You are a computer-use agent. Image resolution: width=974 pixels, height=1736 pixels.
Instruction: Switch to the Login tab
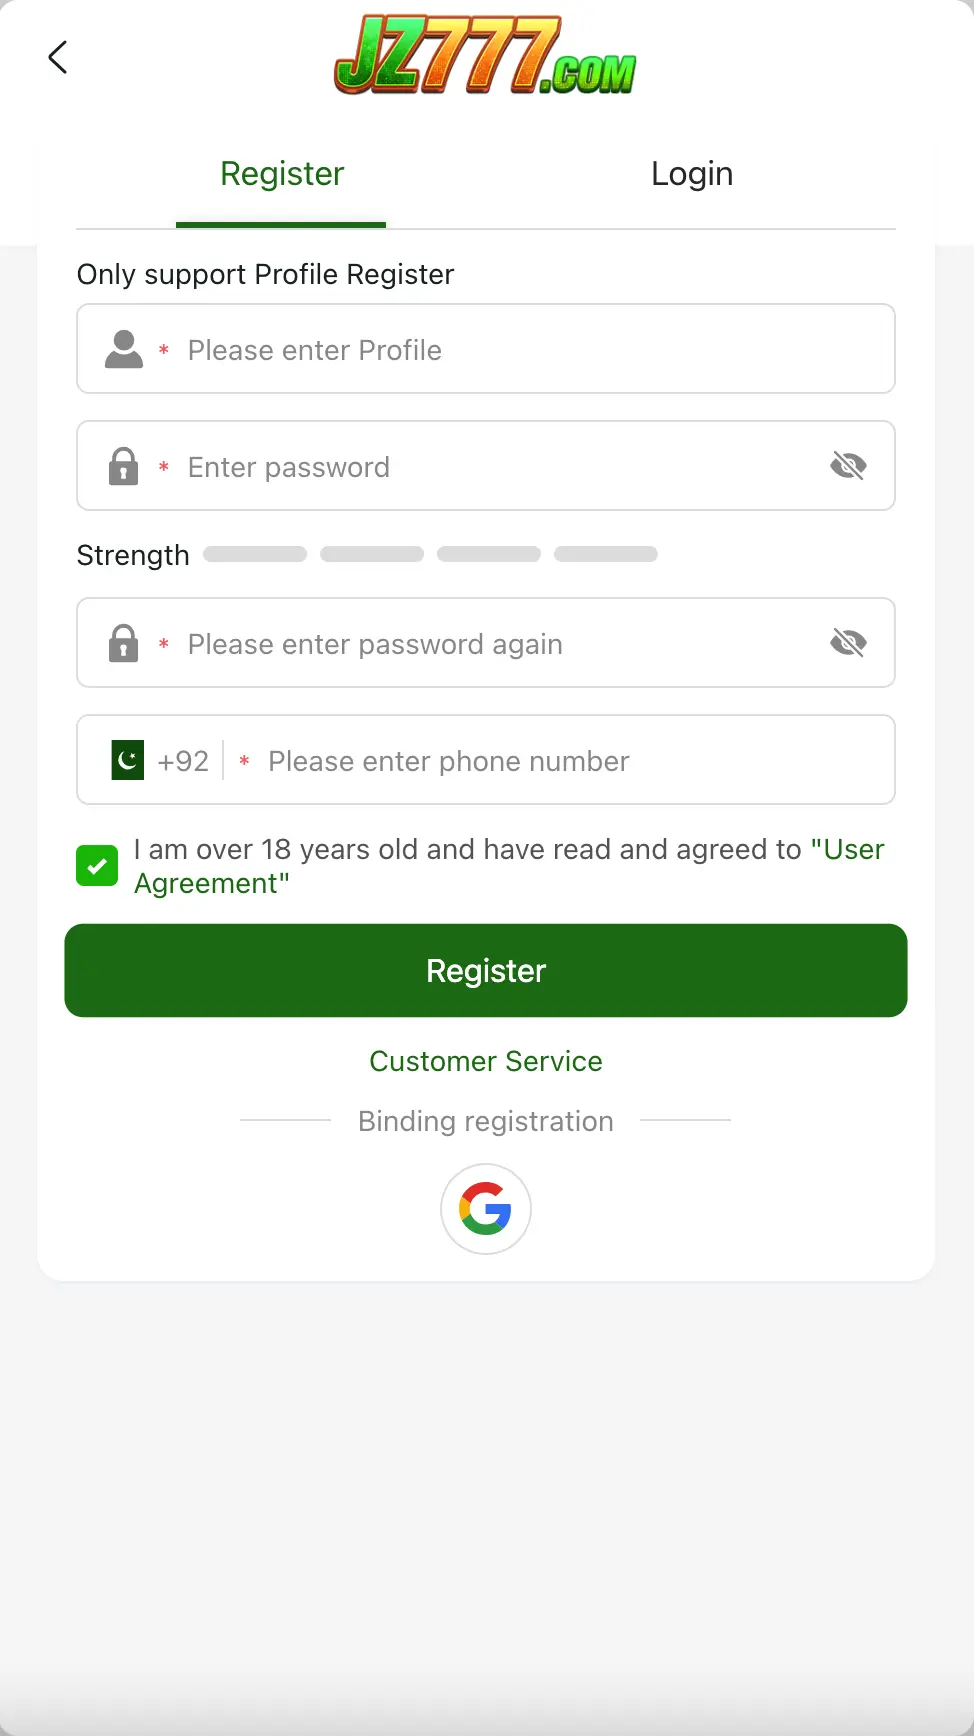point(692,174)
